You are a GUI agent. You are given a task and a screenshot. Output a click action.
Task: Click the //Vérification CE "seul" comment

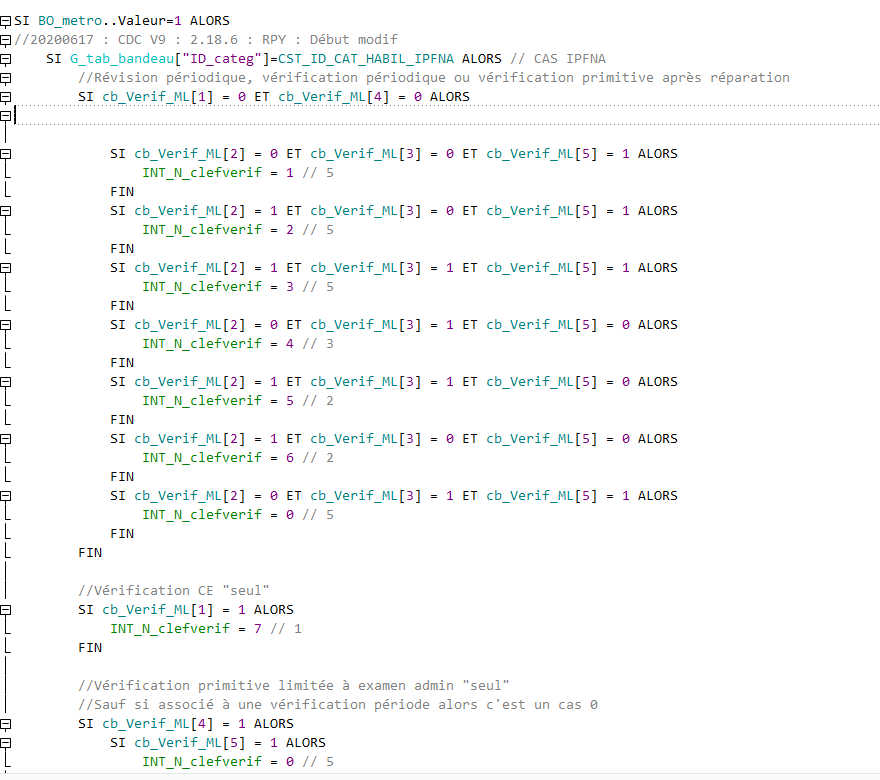(174, 591)
